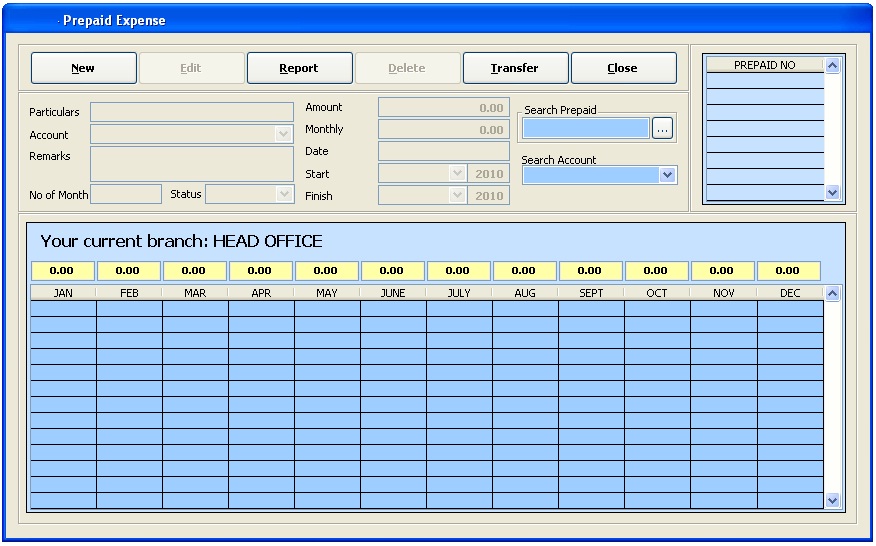Click the DEC column header
876x546 pixels.
click(x=790, y=293)
